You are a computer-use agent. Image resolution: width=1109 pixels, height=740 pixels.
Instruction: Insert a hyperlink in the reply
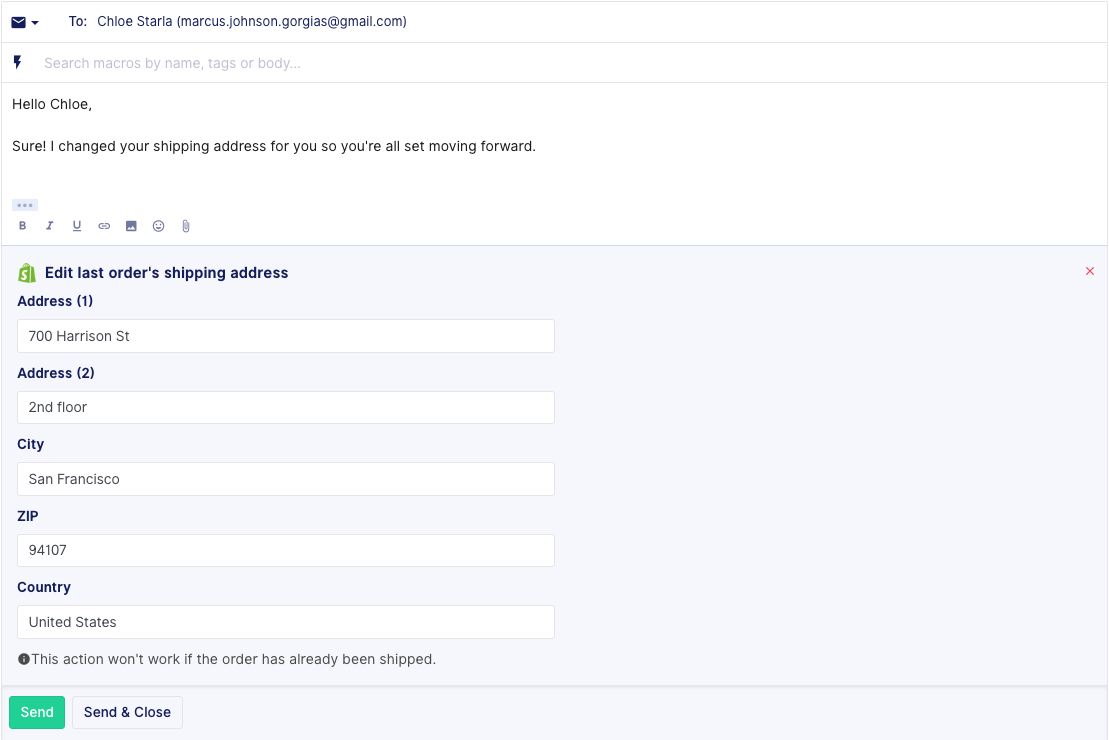click(104, 226)
